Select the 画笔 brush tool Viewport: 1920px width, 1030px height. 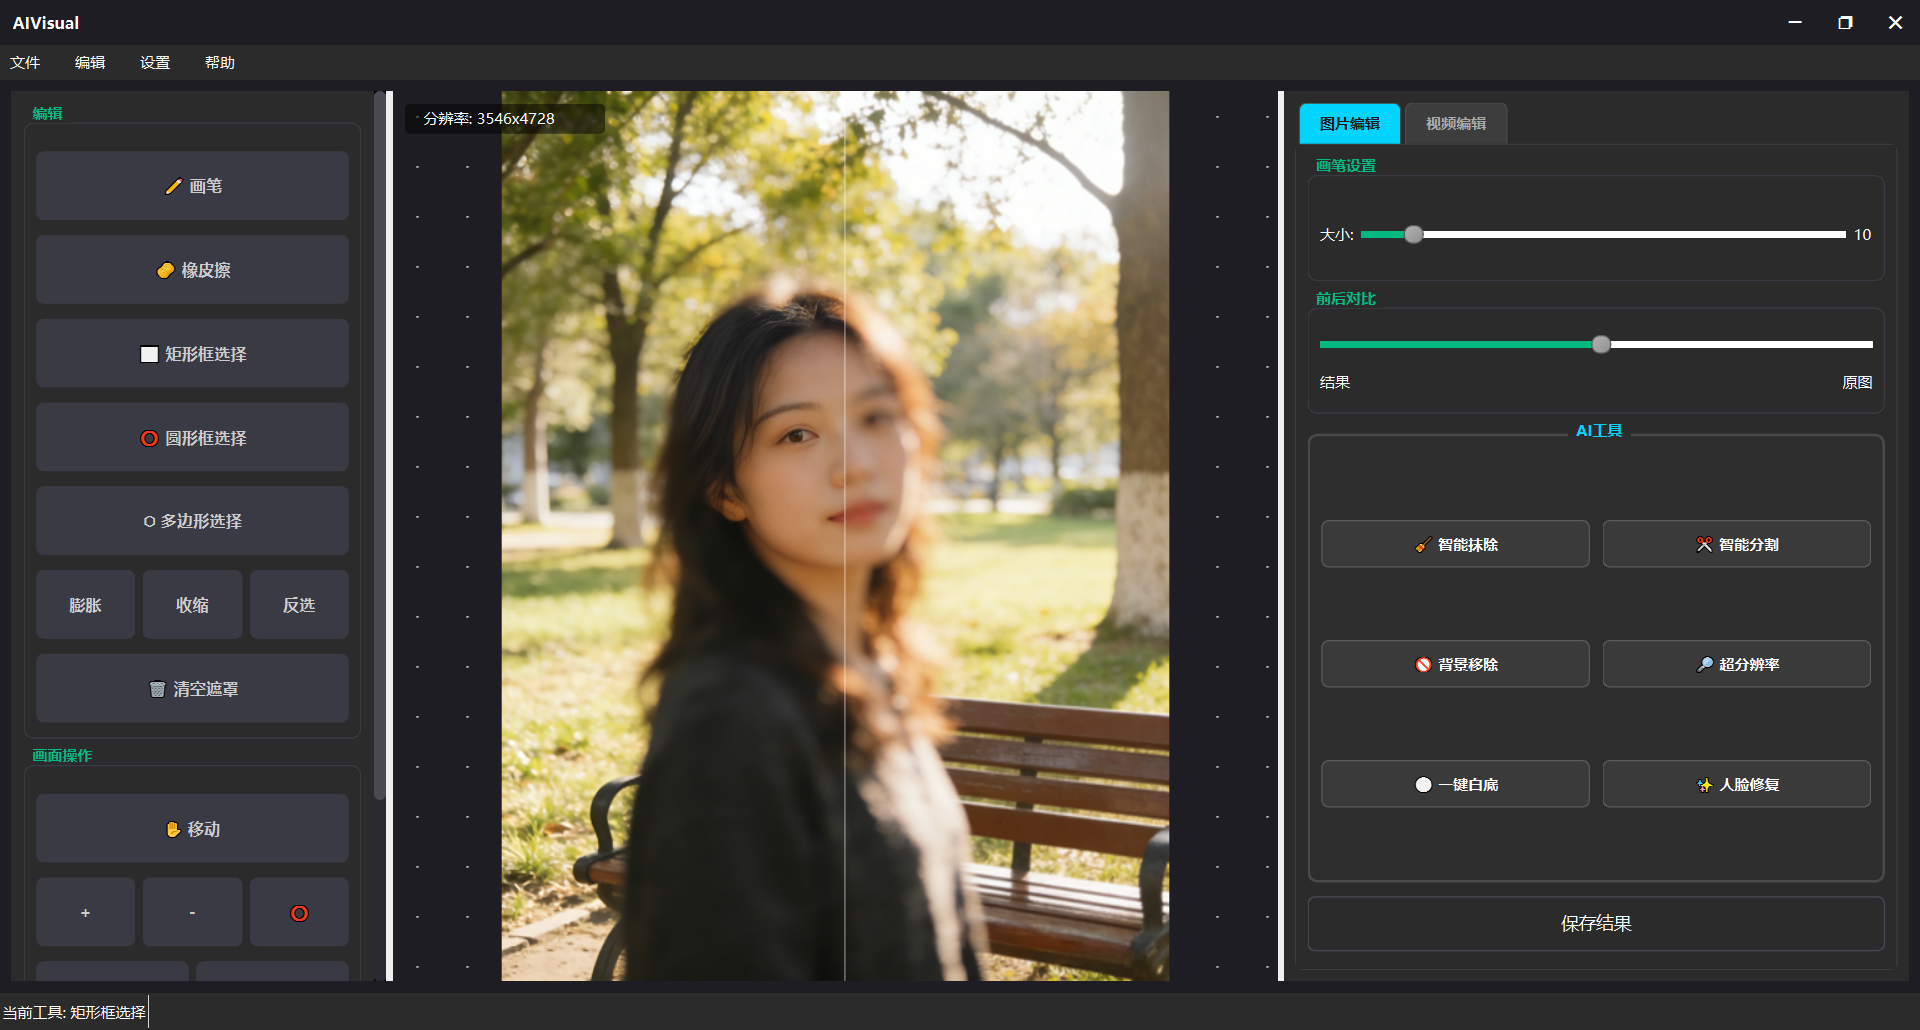(192, 186)
